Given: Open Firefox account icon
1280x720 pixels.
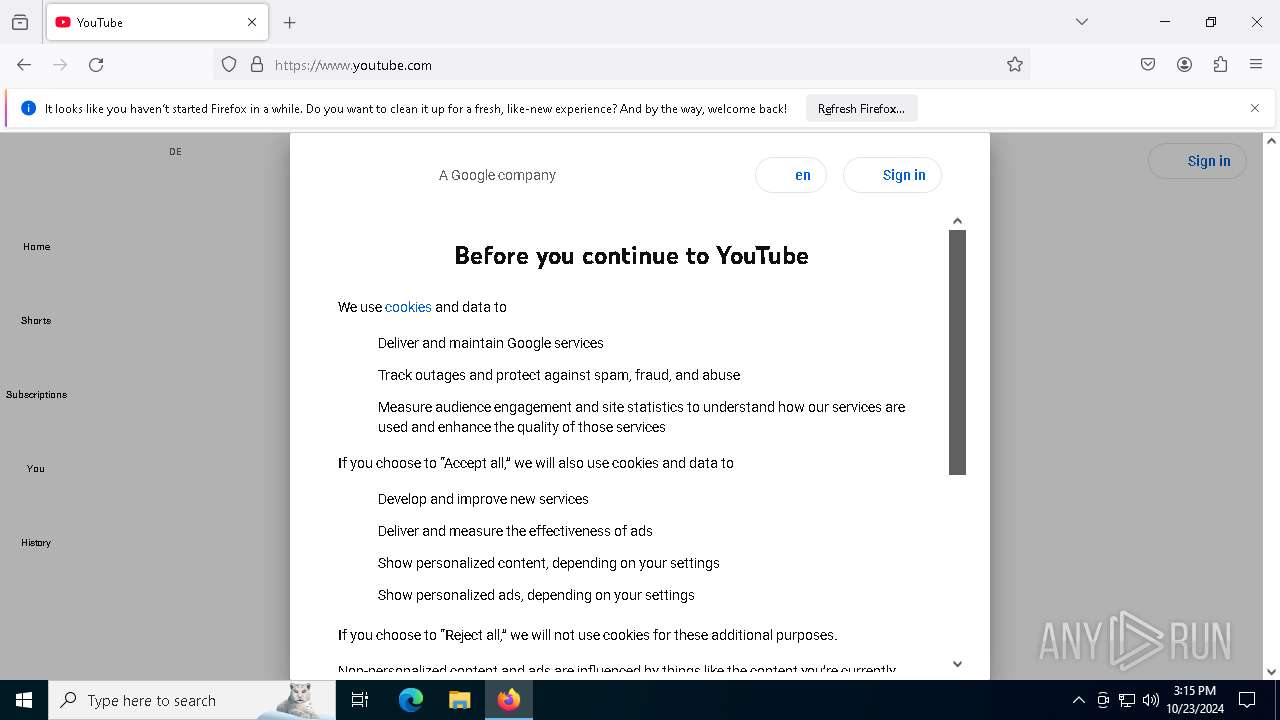Looking at the screenshot, I should point(1184,65).
